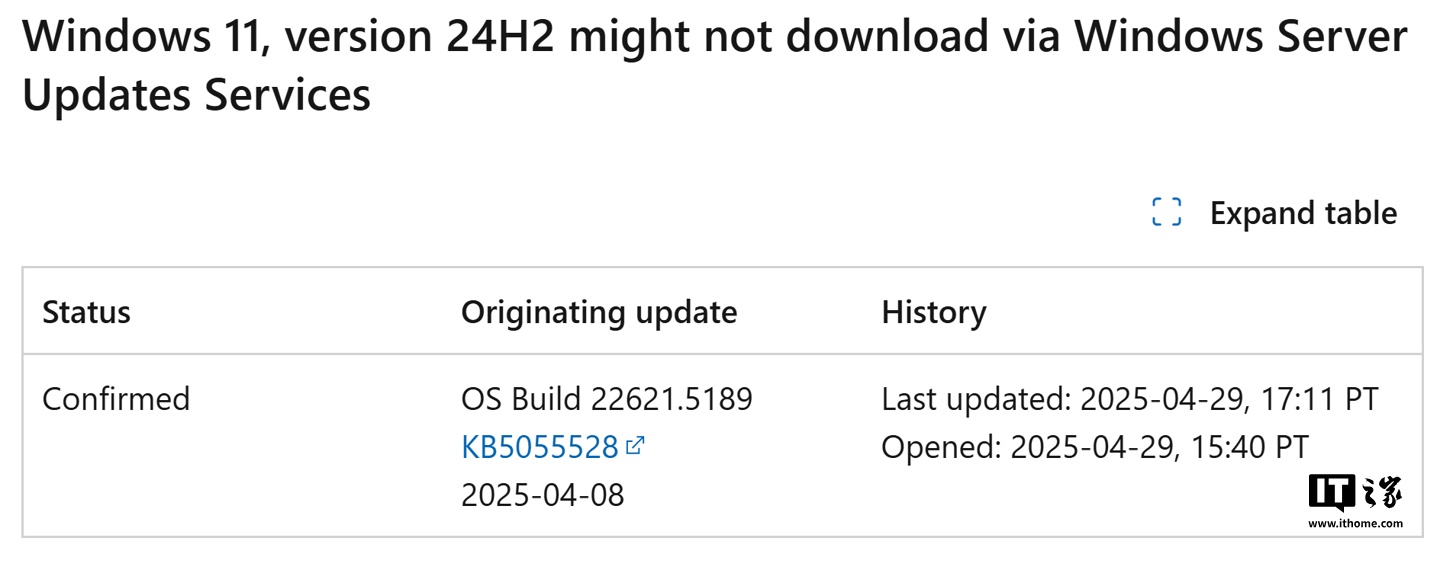Click the Opened label in History
This screenshot has height=570, width=1440.
(941, 447)
